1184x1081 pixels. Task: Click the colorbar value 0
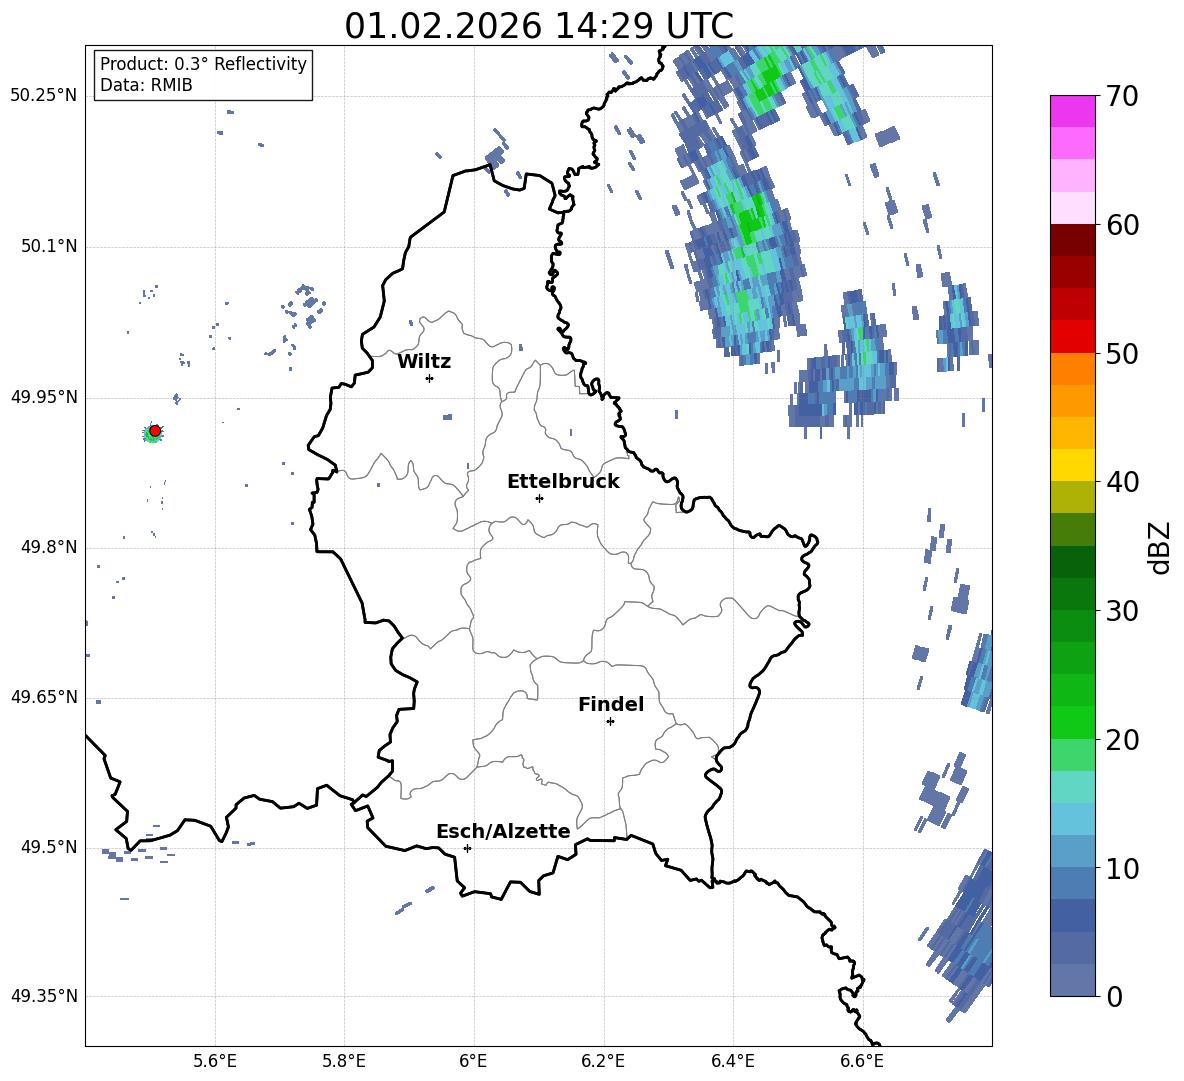point(1114,996)
